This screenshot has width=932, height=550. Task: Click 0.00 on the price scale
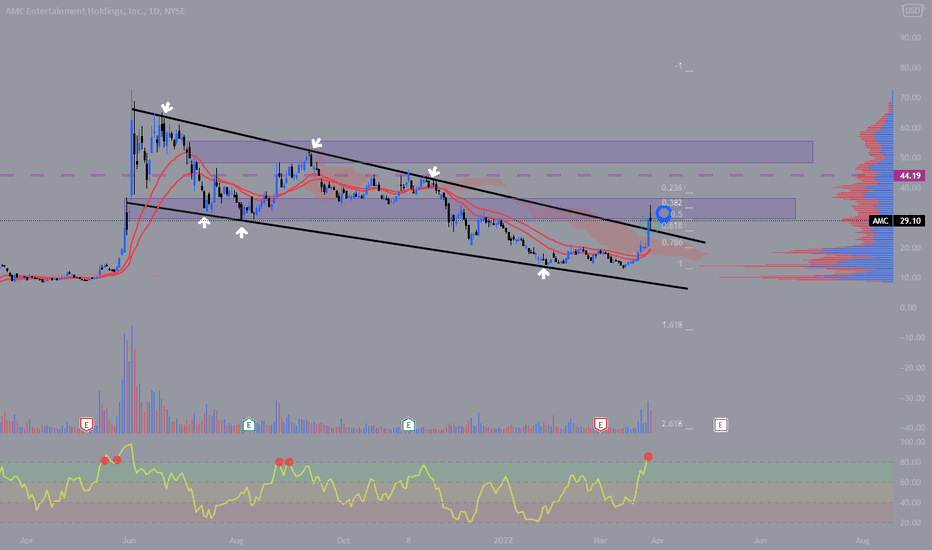pos(908,308)
